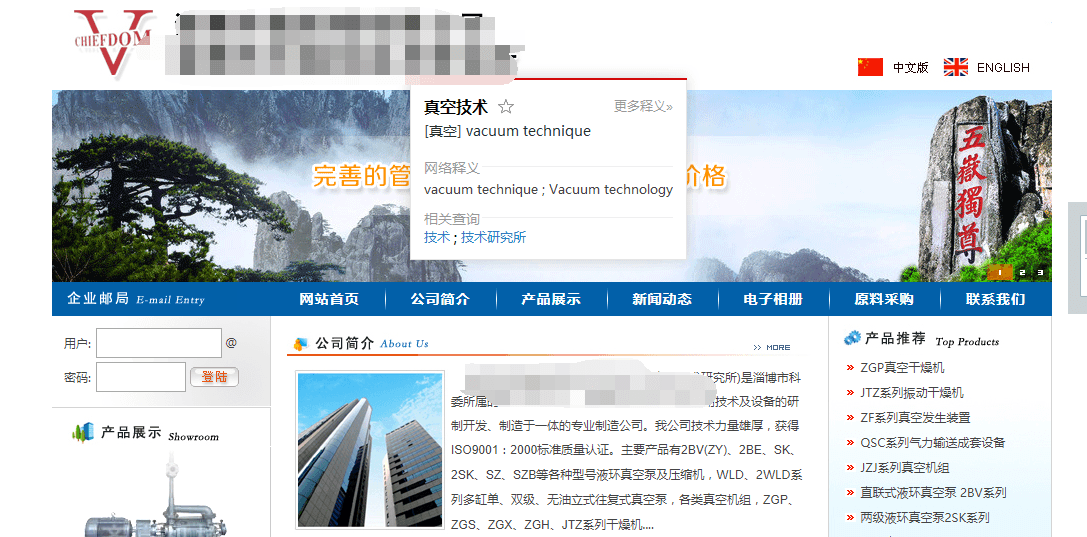Click the 产品推荐 gear icon
Screen dimensions: 1087x537
coord(852,338)
